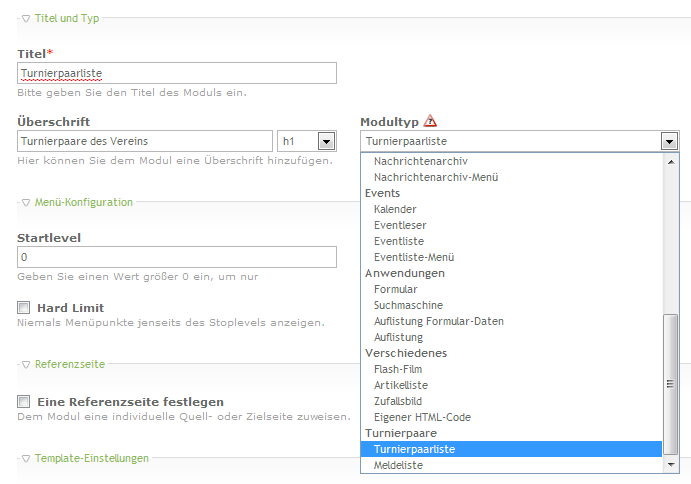Pick Suchmaschine from the dropdown list
Screen dimensions: 691x484
408,305
